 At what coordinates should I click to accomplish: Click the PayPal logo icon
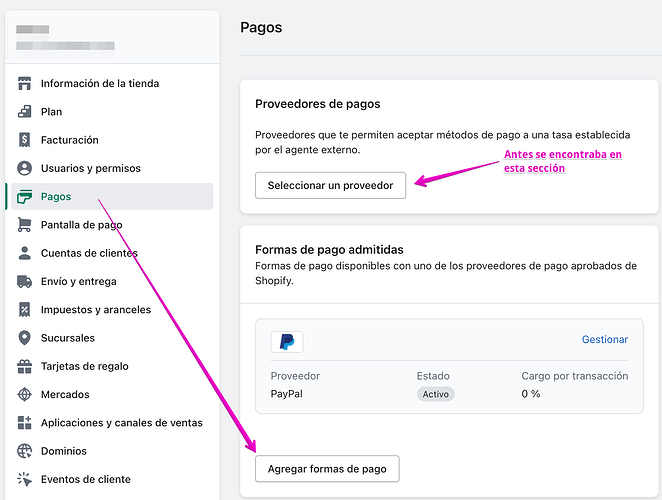pyautogui.click(x=287, y=342)
